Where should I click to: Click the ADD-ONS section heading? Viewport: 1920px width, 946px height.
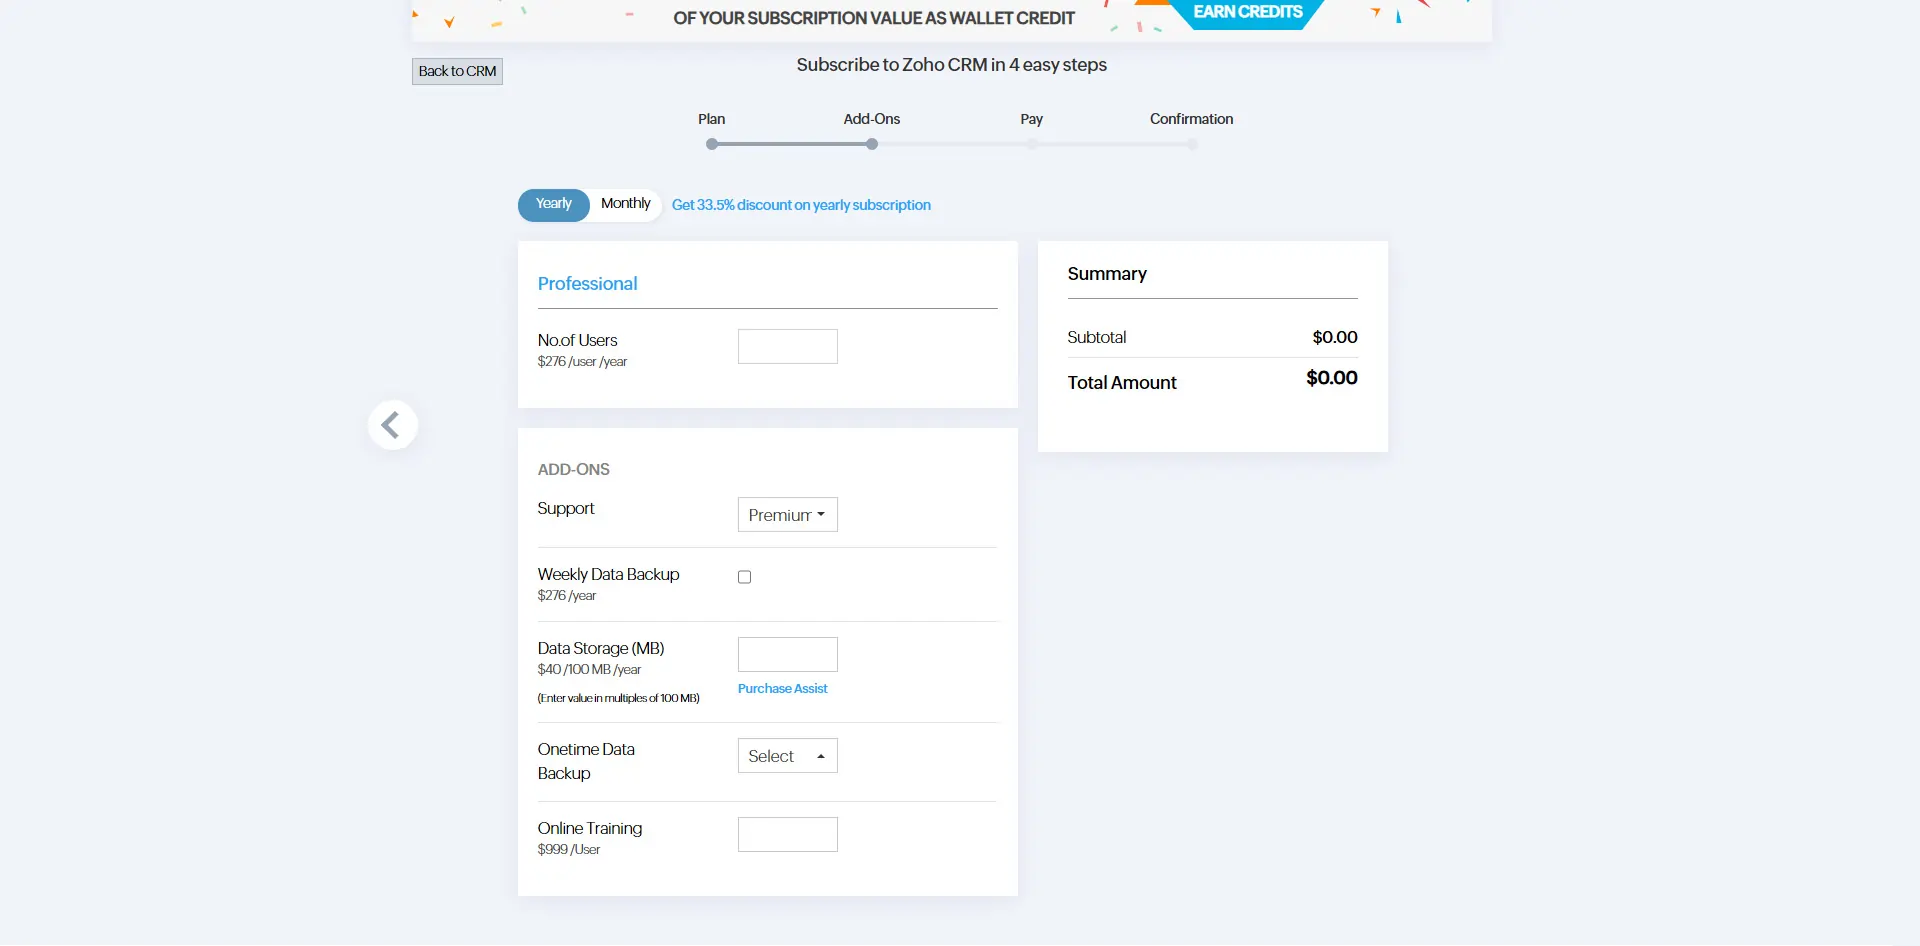pyautogui.click(x=573, y=470)
